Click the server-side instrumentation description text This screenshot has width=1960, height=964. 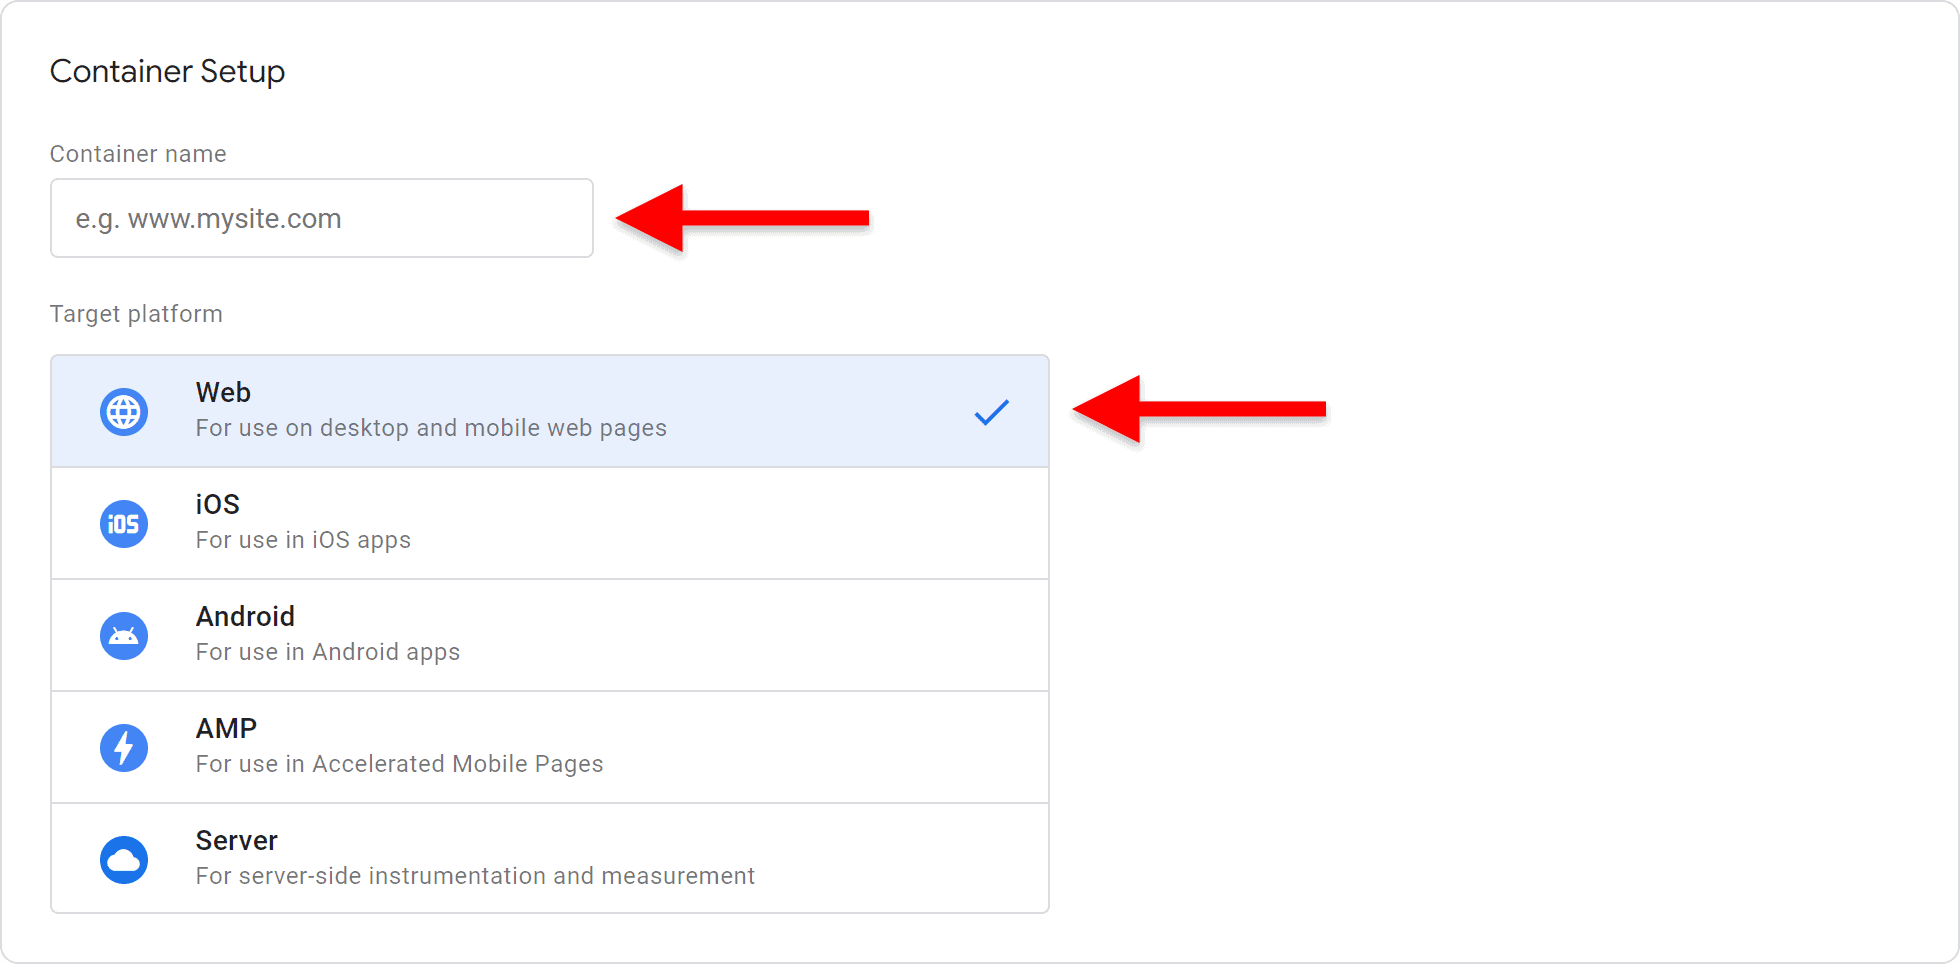coord(475,875)
